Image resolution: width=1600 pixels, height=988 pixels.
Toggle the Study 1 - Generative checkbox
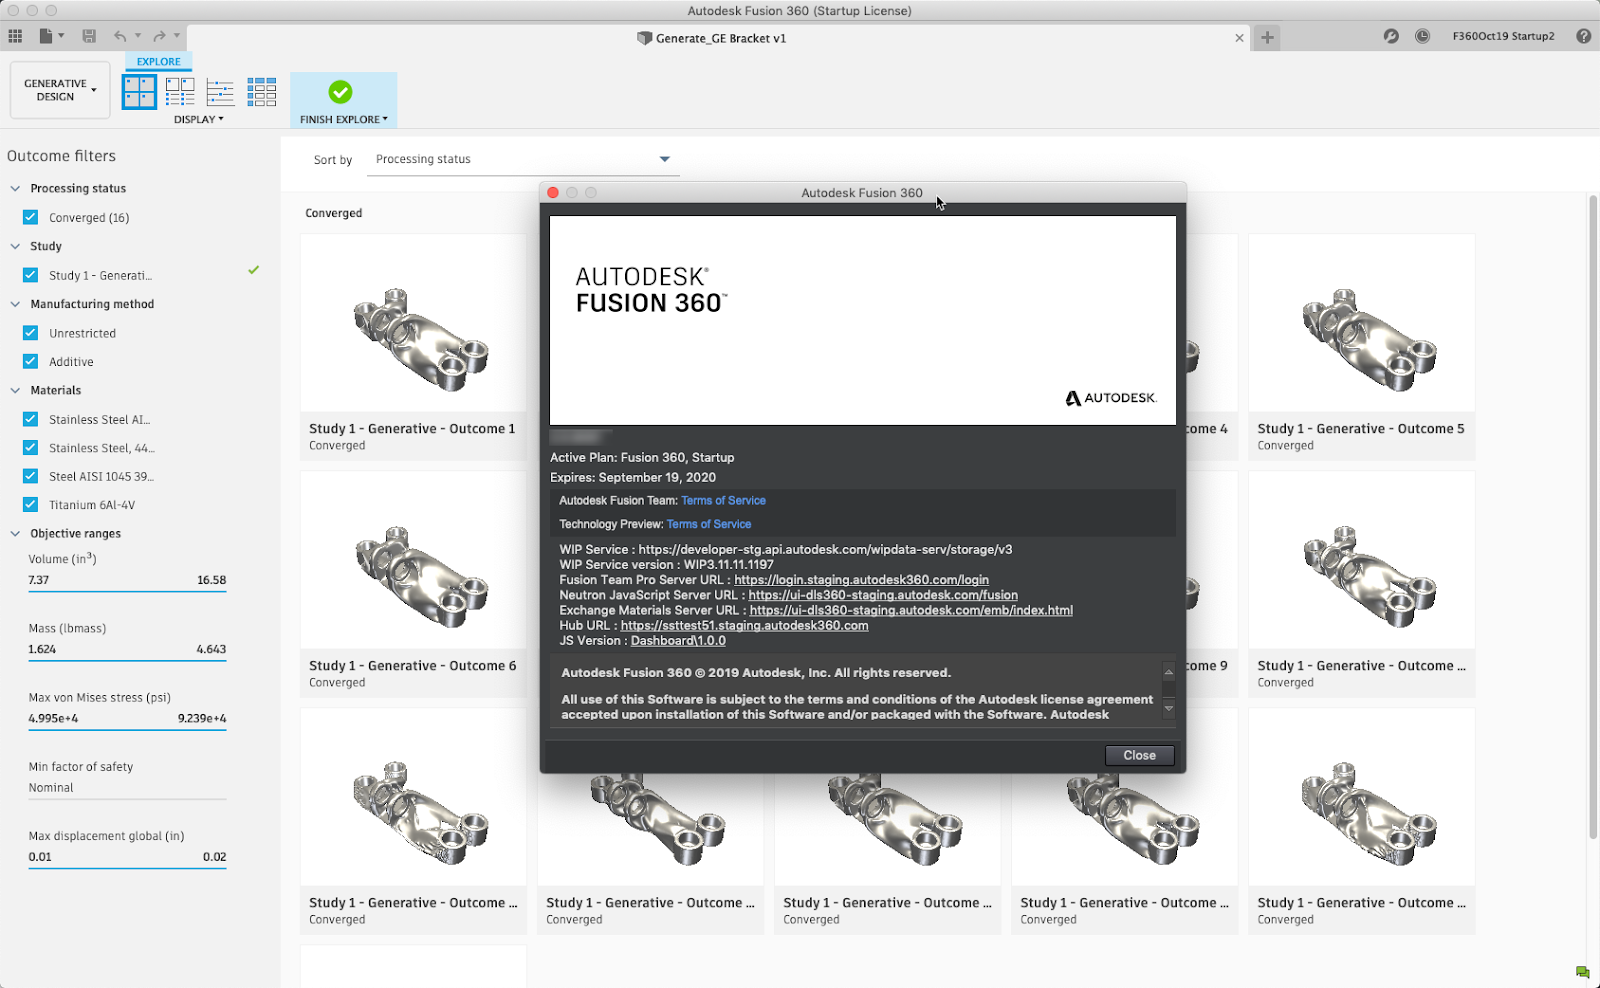tap(31, 275)
